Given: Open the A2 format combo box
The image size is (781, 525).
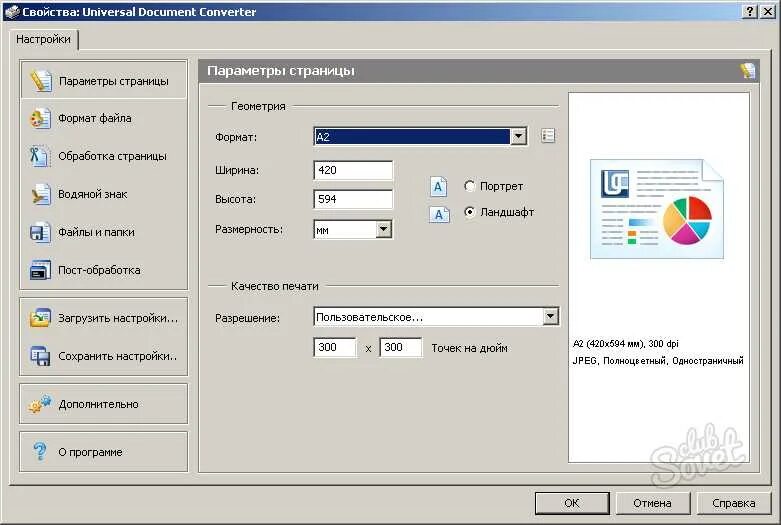Looking at the screenshot, I should (x=420, y=136).
